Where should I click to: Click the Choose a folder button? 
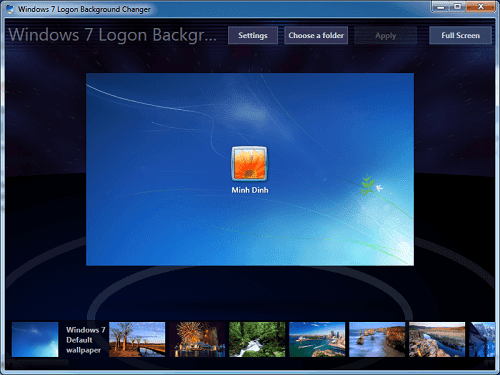[316, 35]
